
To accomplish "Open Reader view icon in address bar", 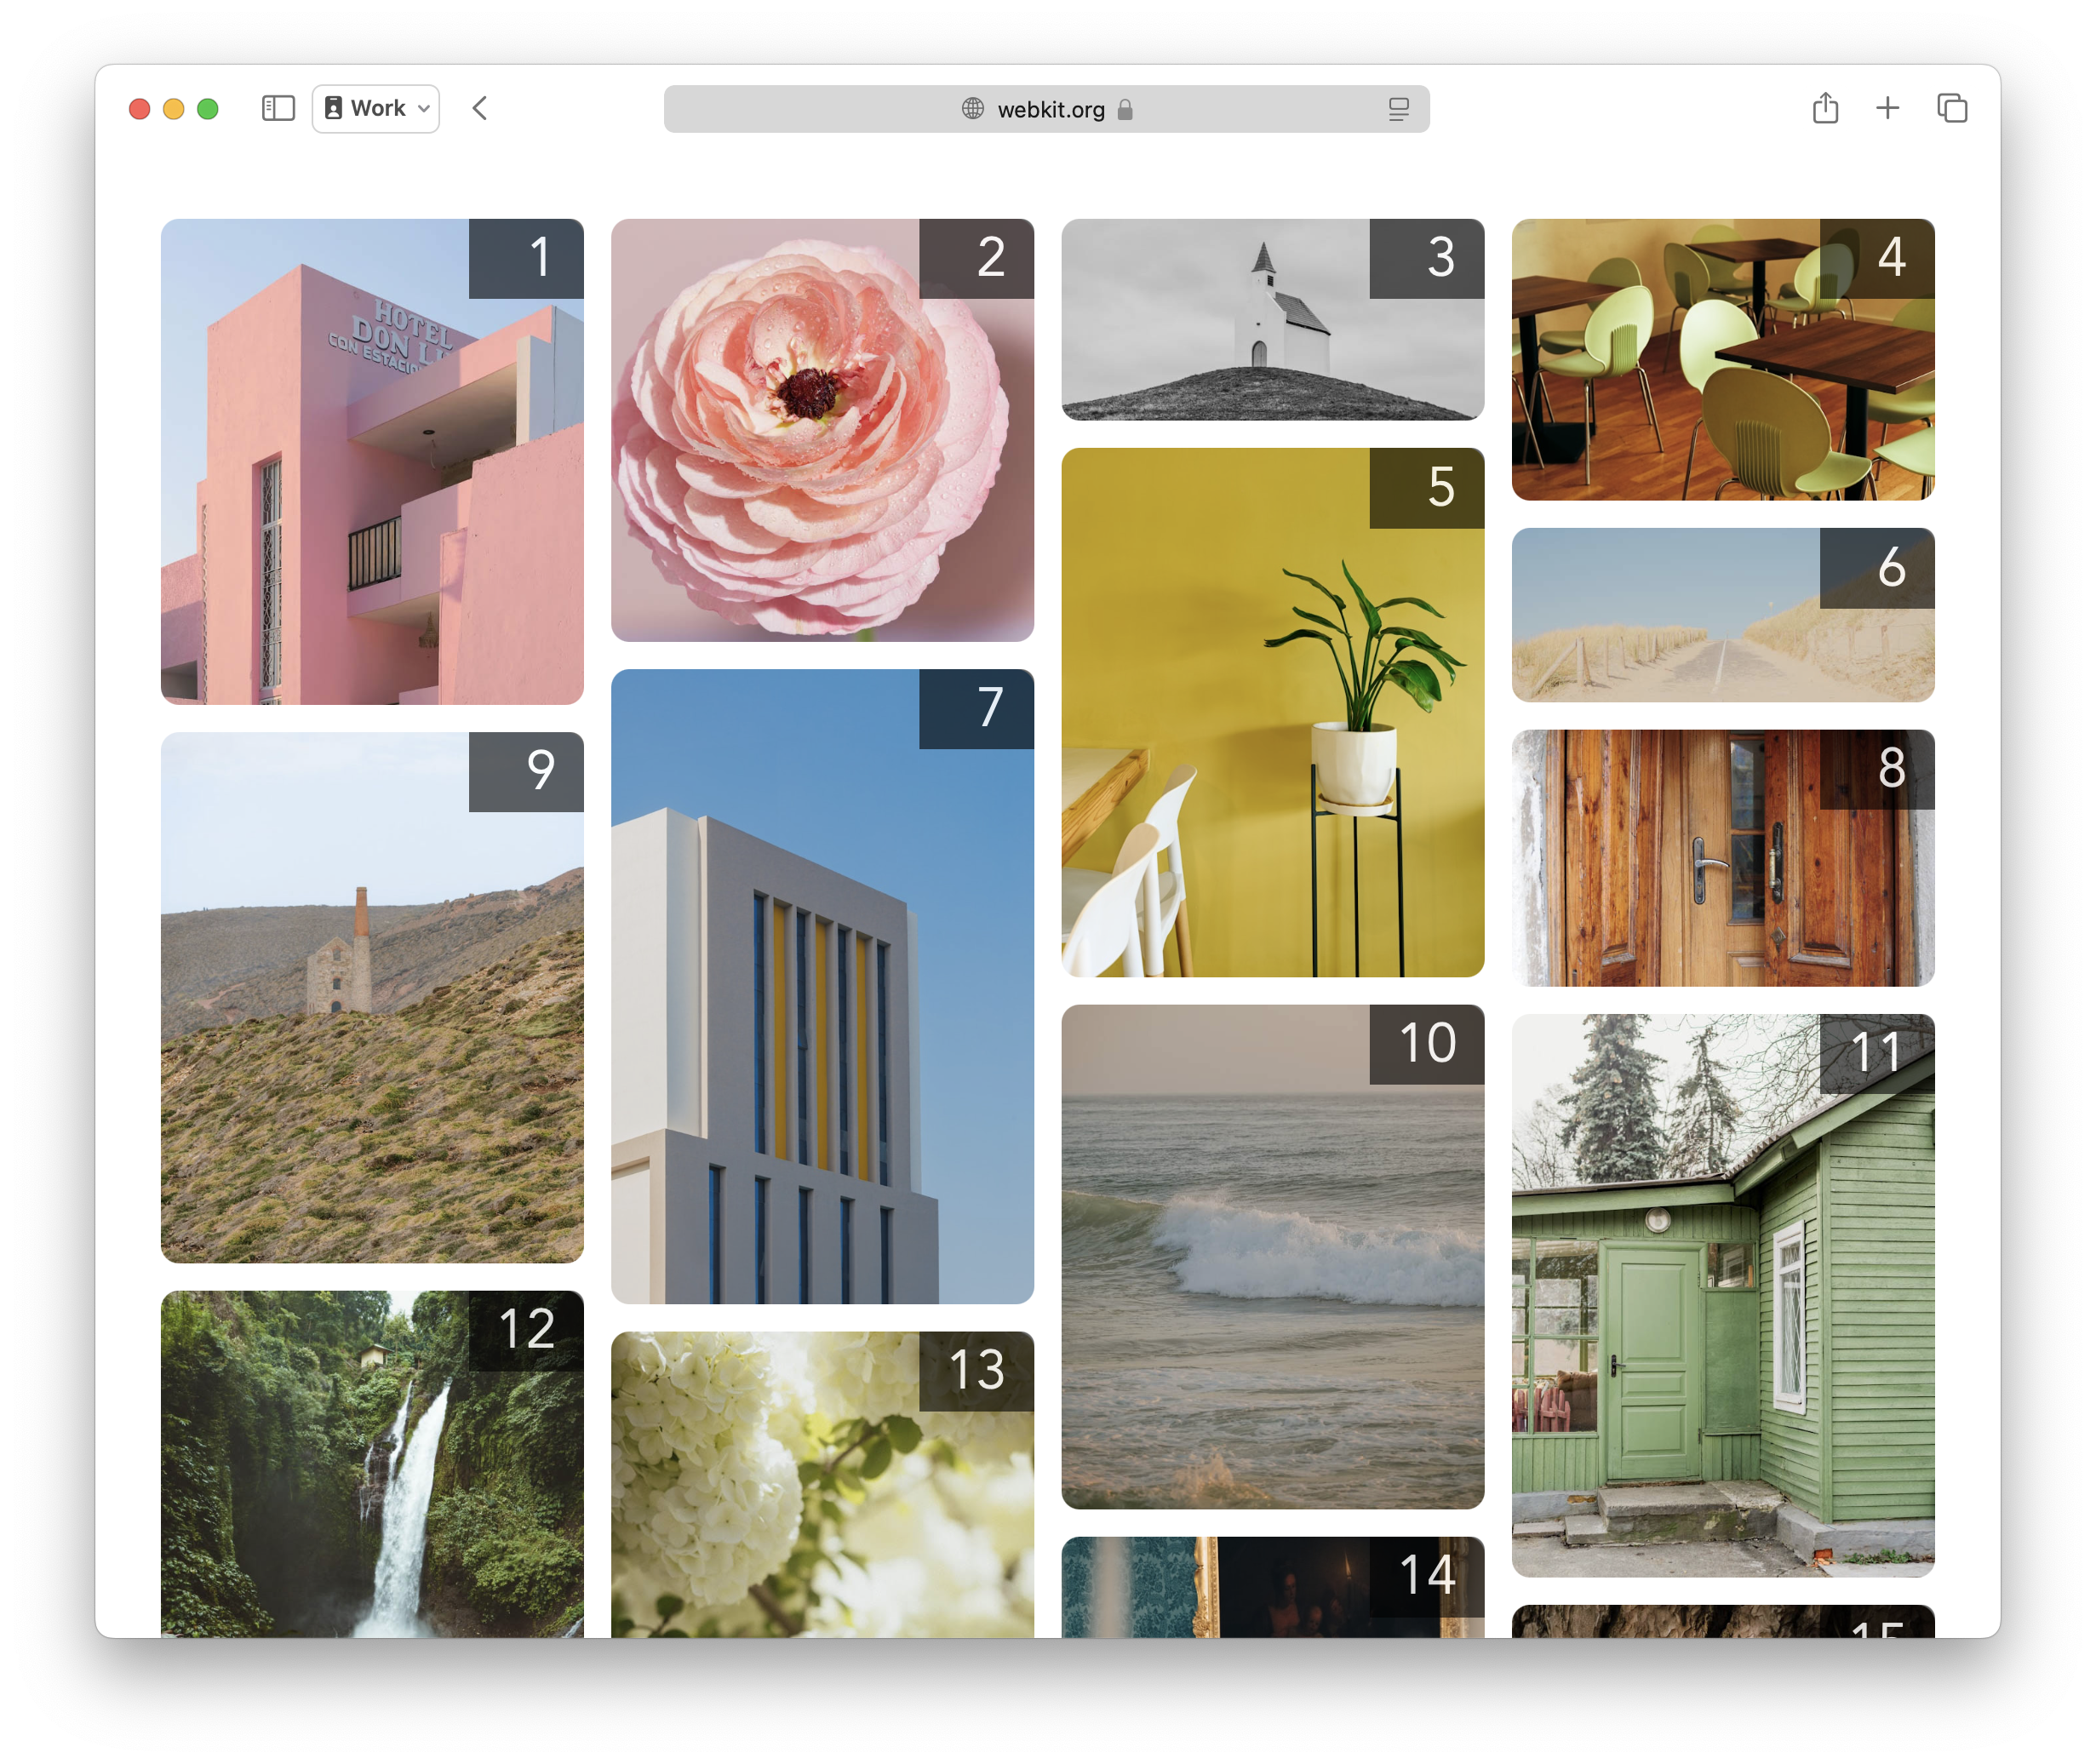I will pos(1398,109).
